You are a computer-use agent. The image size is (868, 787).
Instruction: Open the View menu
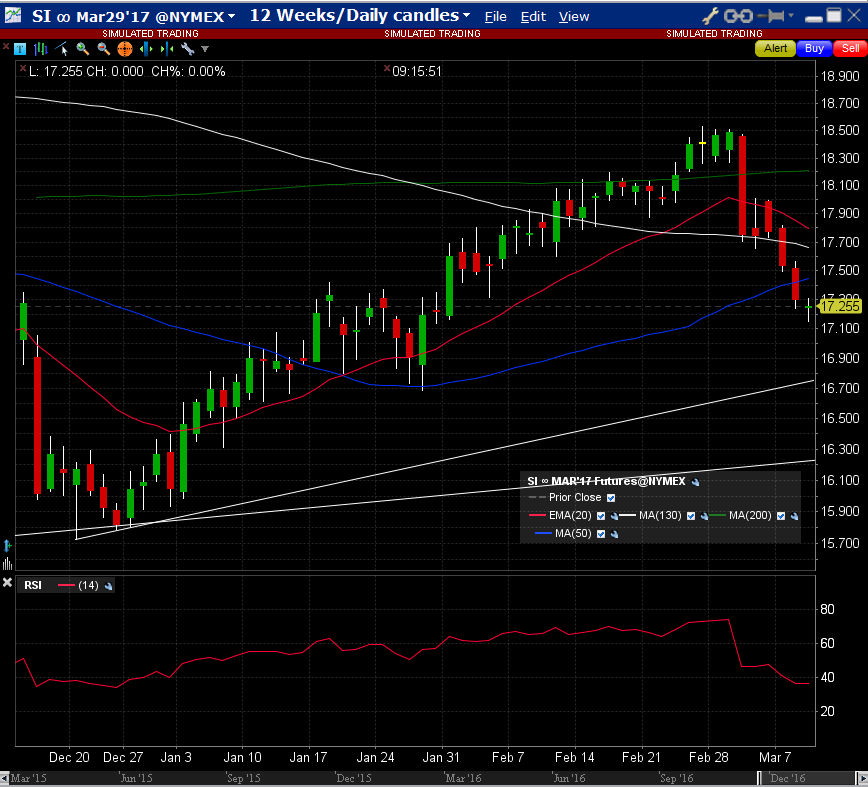[573, 17]
